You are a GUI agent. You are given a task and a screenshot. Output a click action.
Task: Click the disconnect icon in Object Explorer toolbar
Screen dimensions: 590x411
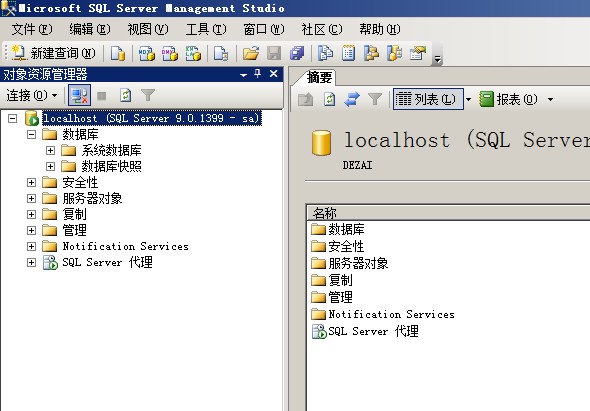click(x=79, y=95)
